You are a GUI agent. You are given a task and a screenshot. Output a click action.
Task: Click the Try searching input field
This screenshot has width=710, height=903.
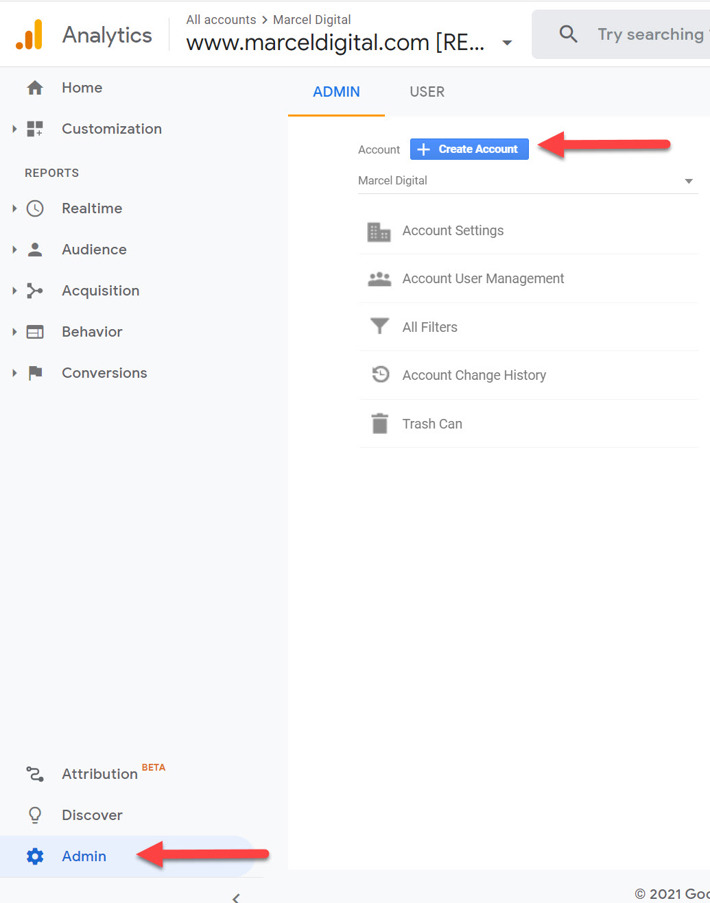(x=650, y=35)
